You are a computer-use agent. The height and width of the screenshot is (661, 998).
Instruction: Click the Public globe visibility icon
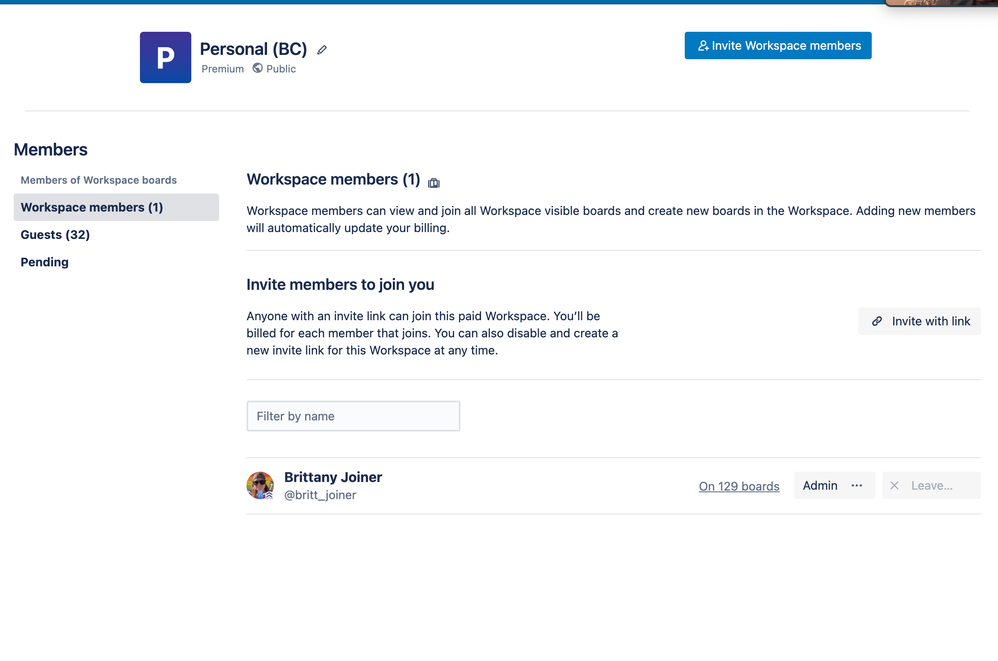point(257,68)
